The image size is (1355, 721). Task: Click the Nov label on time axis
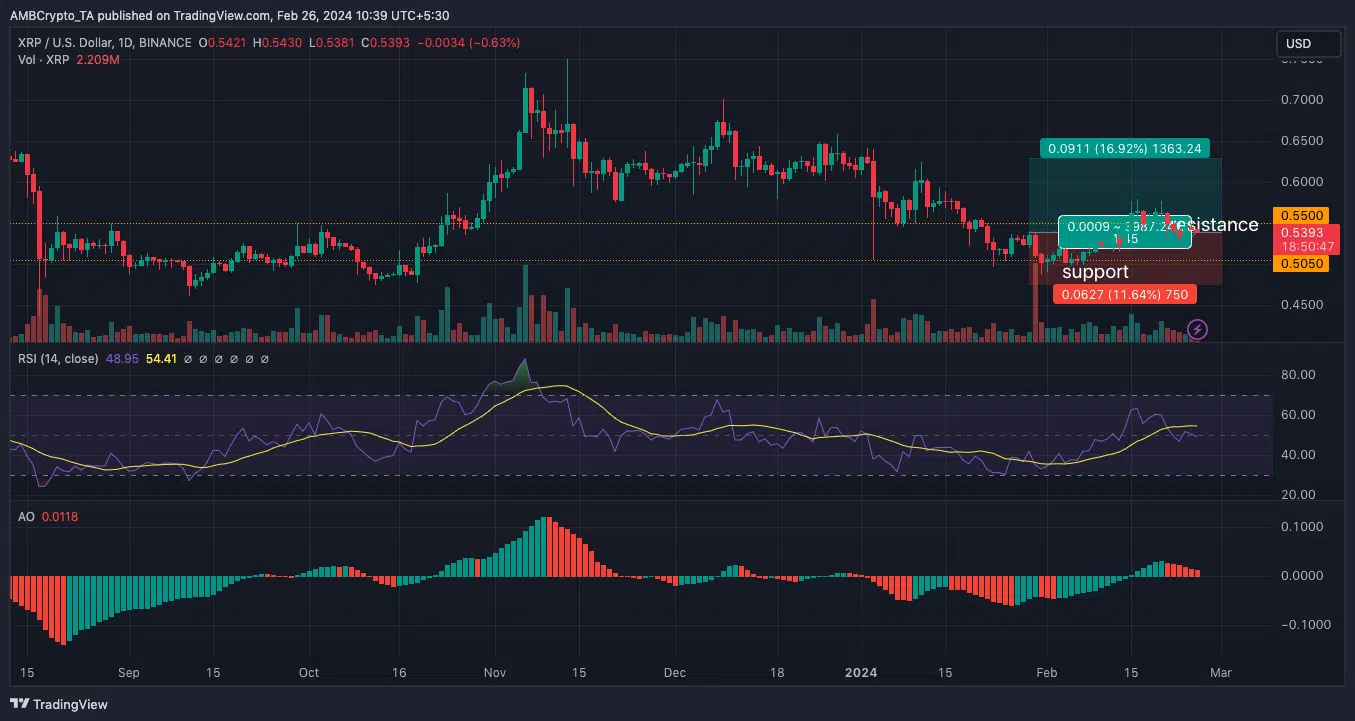(x=495, y=673)
